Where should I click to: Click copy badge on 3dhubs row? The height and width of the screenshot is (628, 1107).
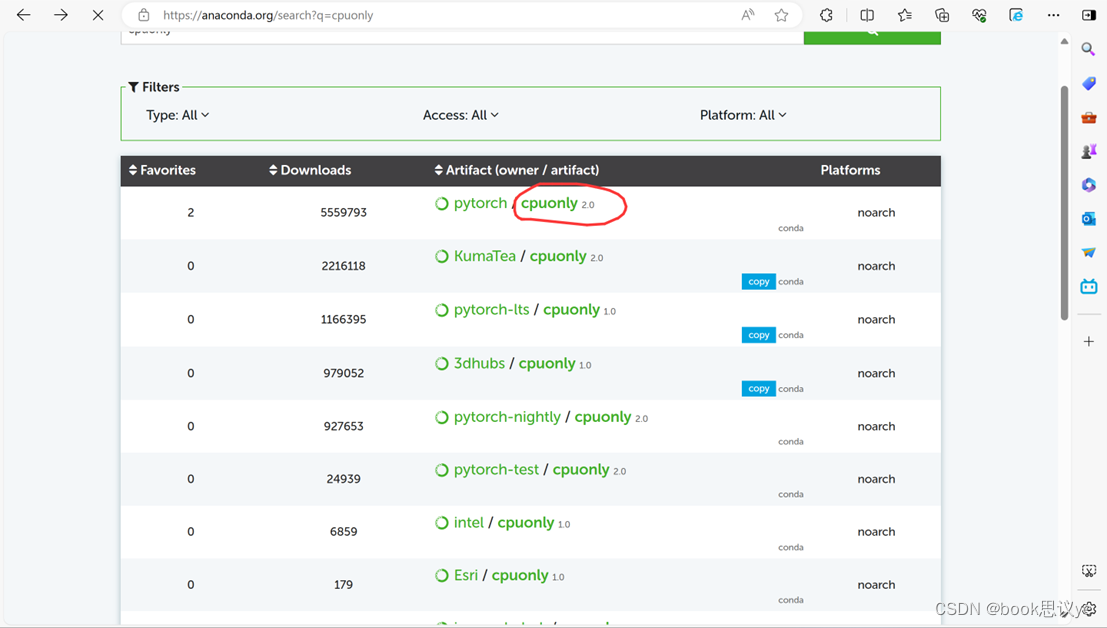tap(758, 389)
